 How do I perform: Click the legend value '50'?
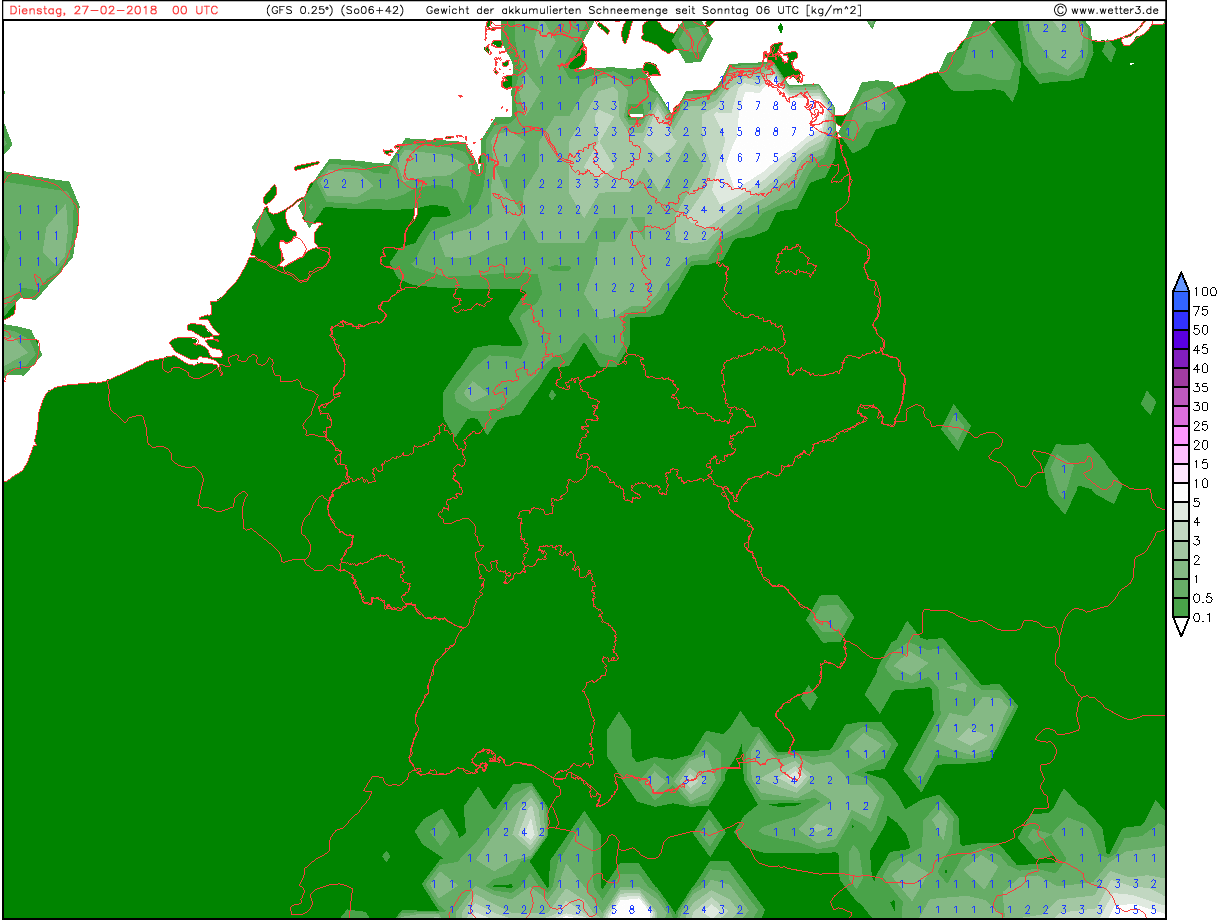pyautogui.click(x=1201, y=330)
